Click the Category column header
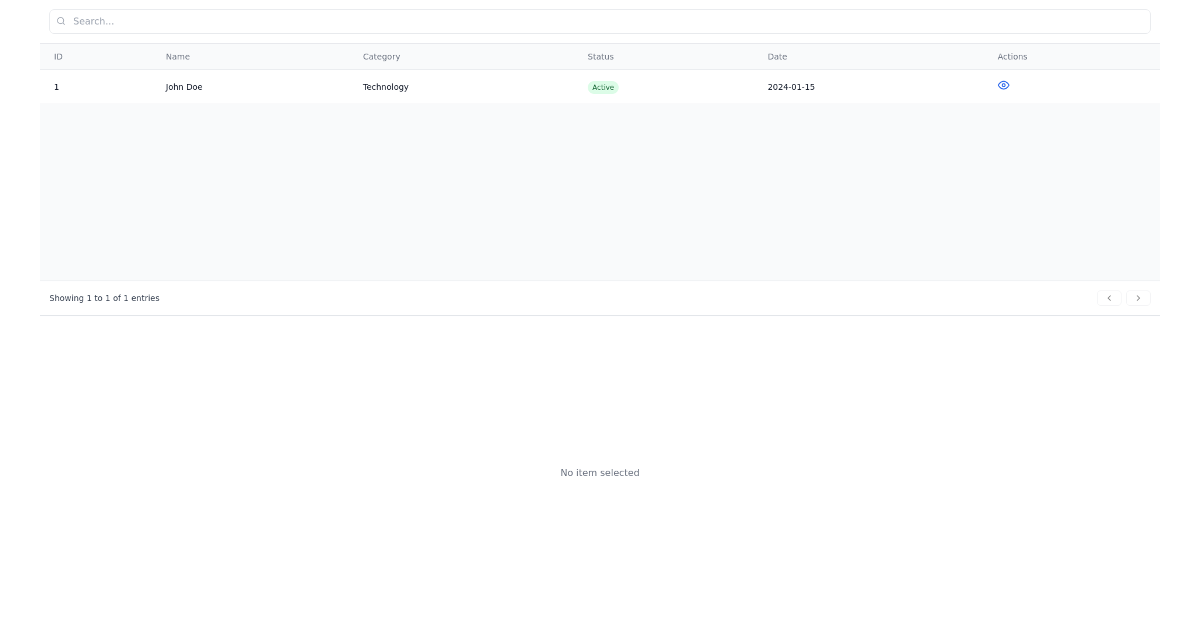The height and width of the screenshot is (630, 1200). 381,57
